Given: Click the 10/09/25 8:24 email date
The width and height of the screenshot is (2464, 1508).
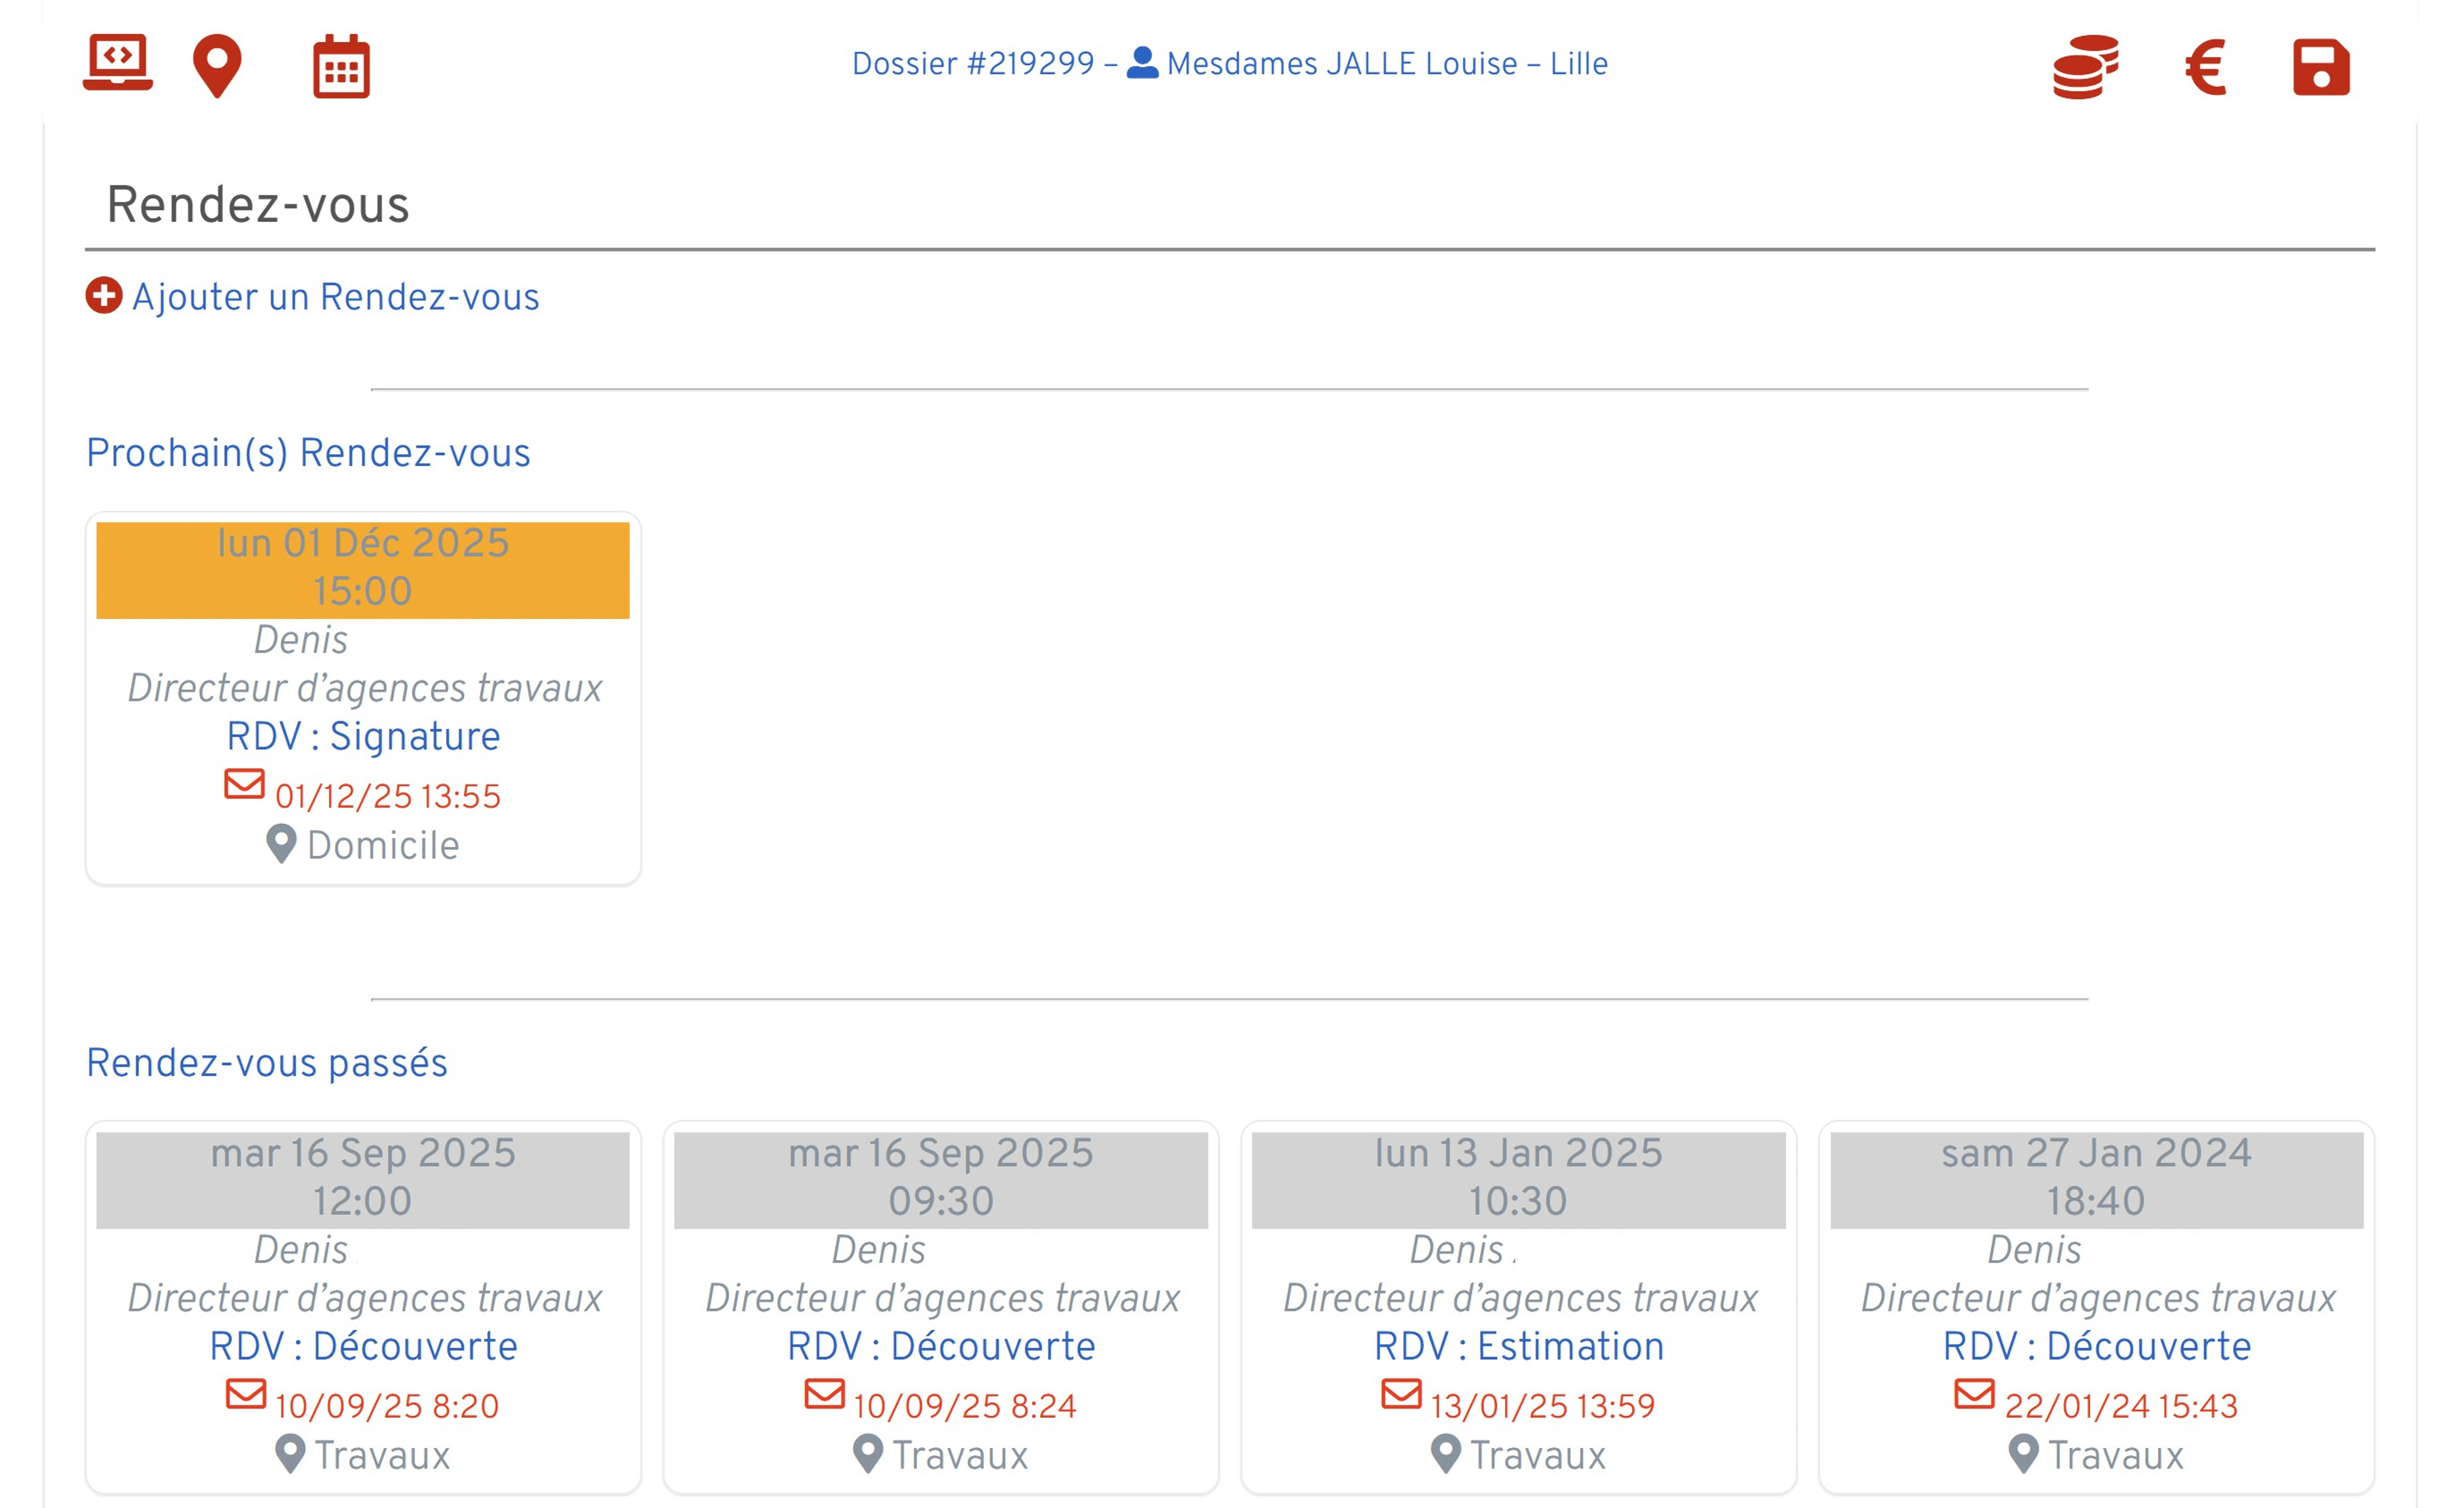Looking at the screenshot, I should (x=964, y=1406).
